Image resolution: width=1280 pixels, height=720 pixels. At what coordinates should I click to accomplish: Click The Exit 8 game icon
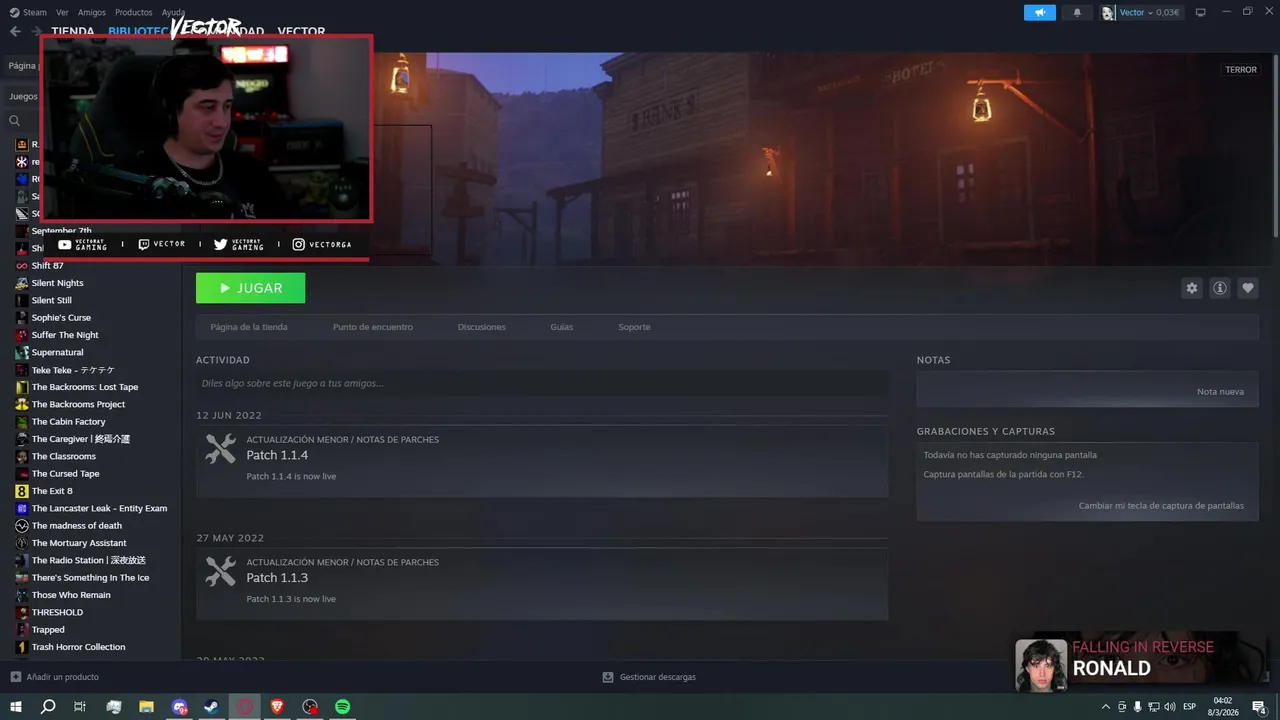tap(22, 491)
